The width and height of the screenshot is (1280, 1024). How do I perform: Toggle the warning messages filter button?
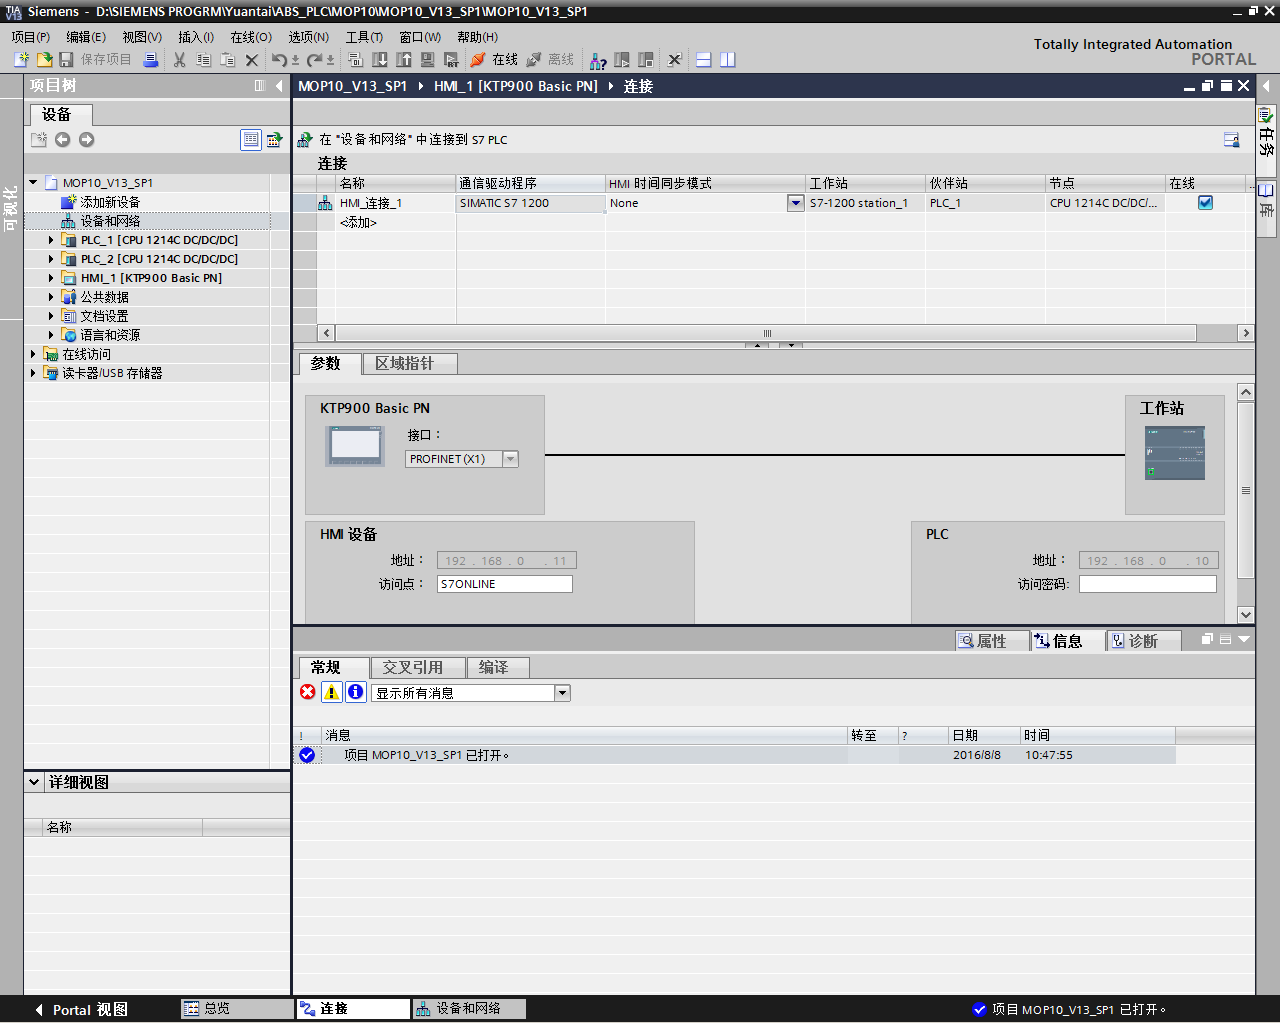(x=331, y=692)
